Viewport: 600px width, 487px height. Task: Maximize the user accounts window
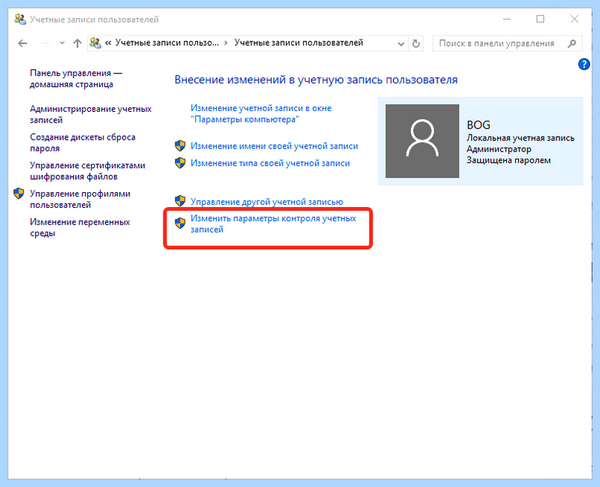pos(540,19)
